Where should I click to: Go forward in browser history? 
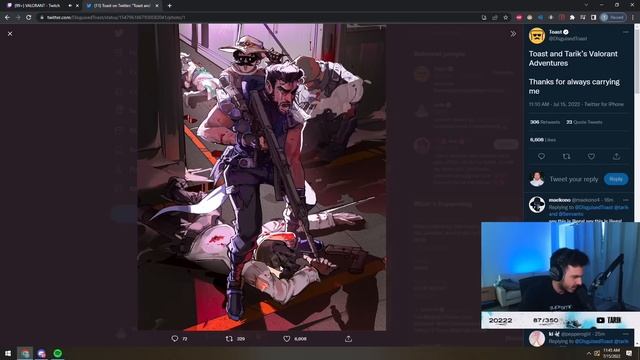(18, 18)
